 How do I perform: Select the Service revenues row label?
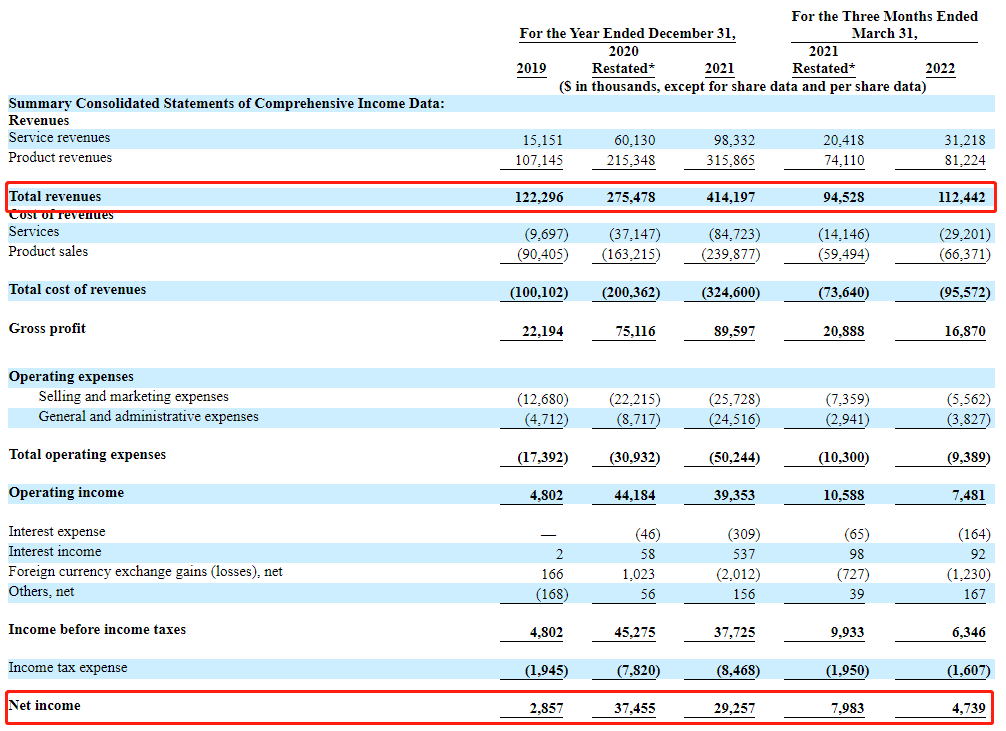pos(59,138)
